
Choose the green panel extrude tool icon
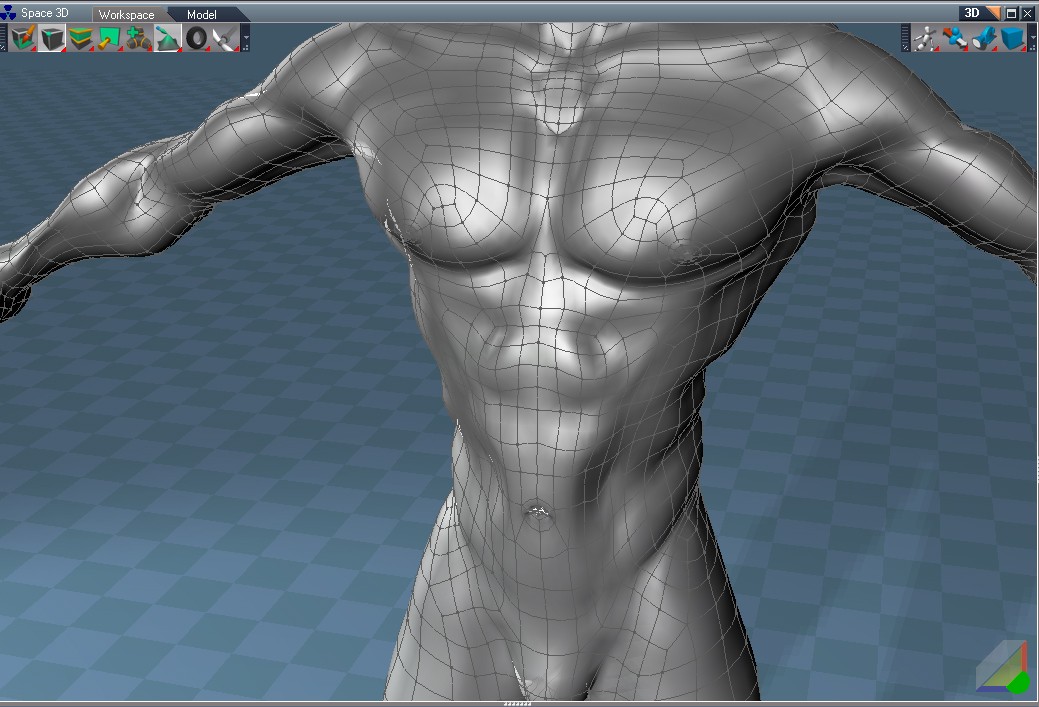[x=109, y=38]
